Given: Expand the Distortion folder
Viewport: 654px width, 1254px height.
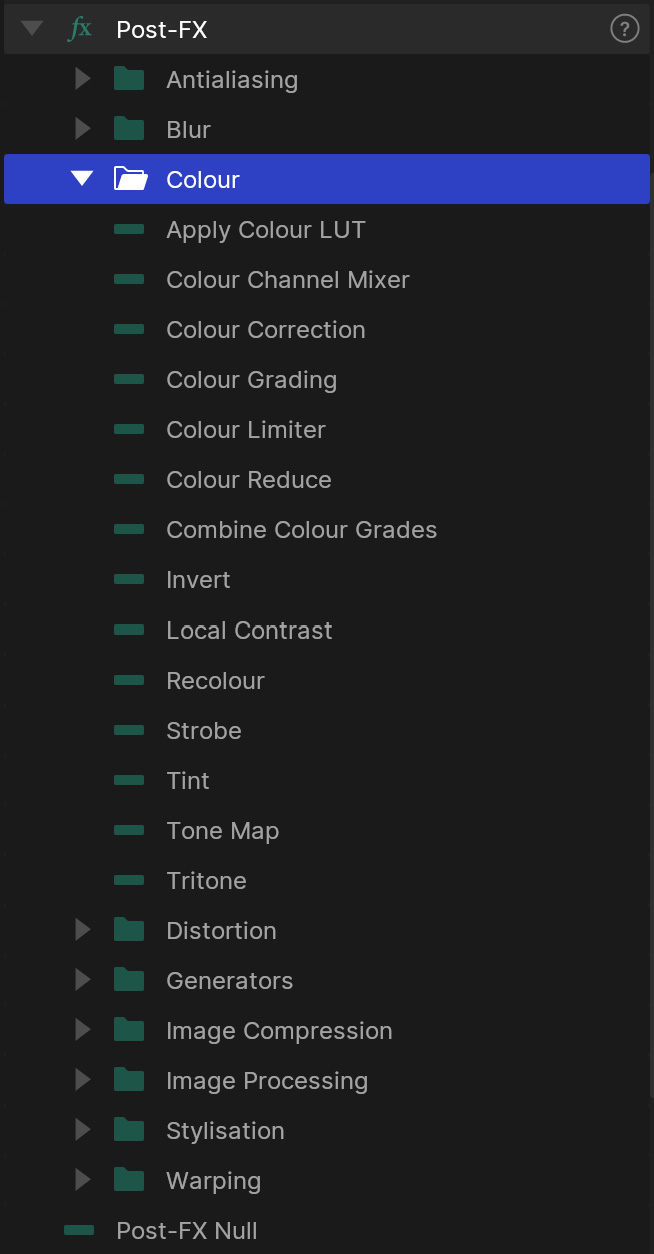Looking at the screenshot, I should [83, 930].
